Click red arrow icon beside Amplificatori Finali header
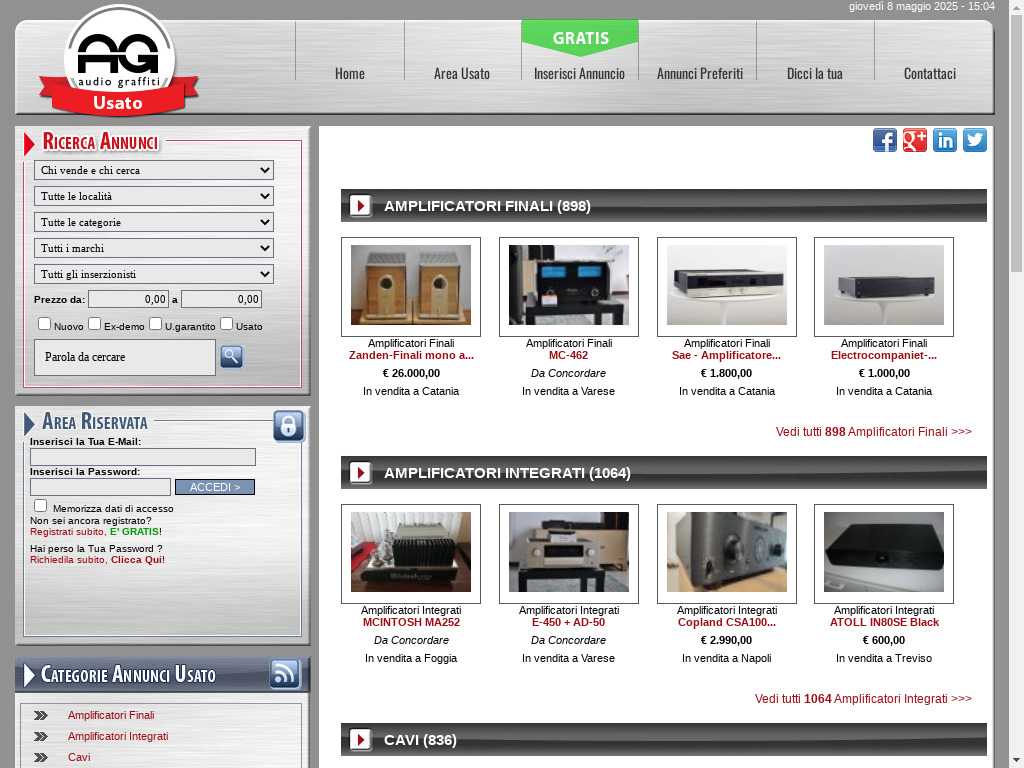This screenshot has height=768, width=1024. [360, 206]
